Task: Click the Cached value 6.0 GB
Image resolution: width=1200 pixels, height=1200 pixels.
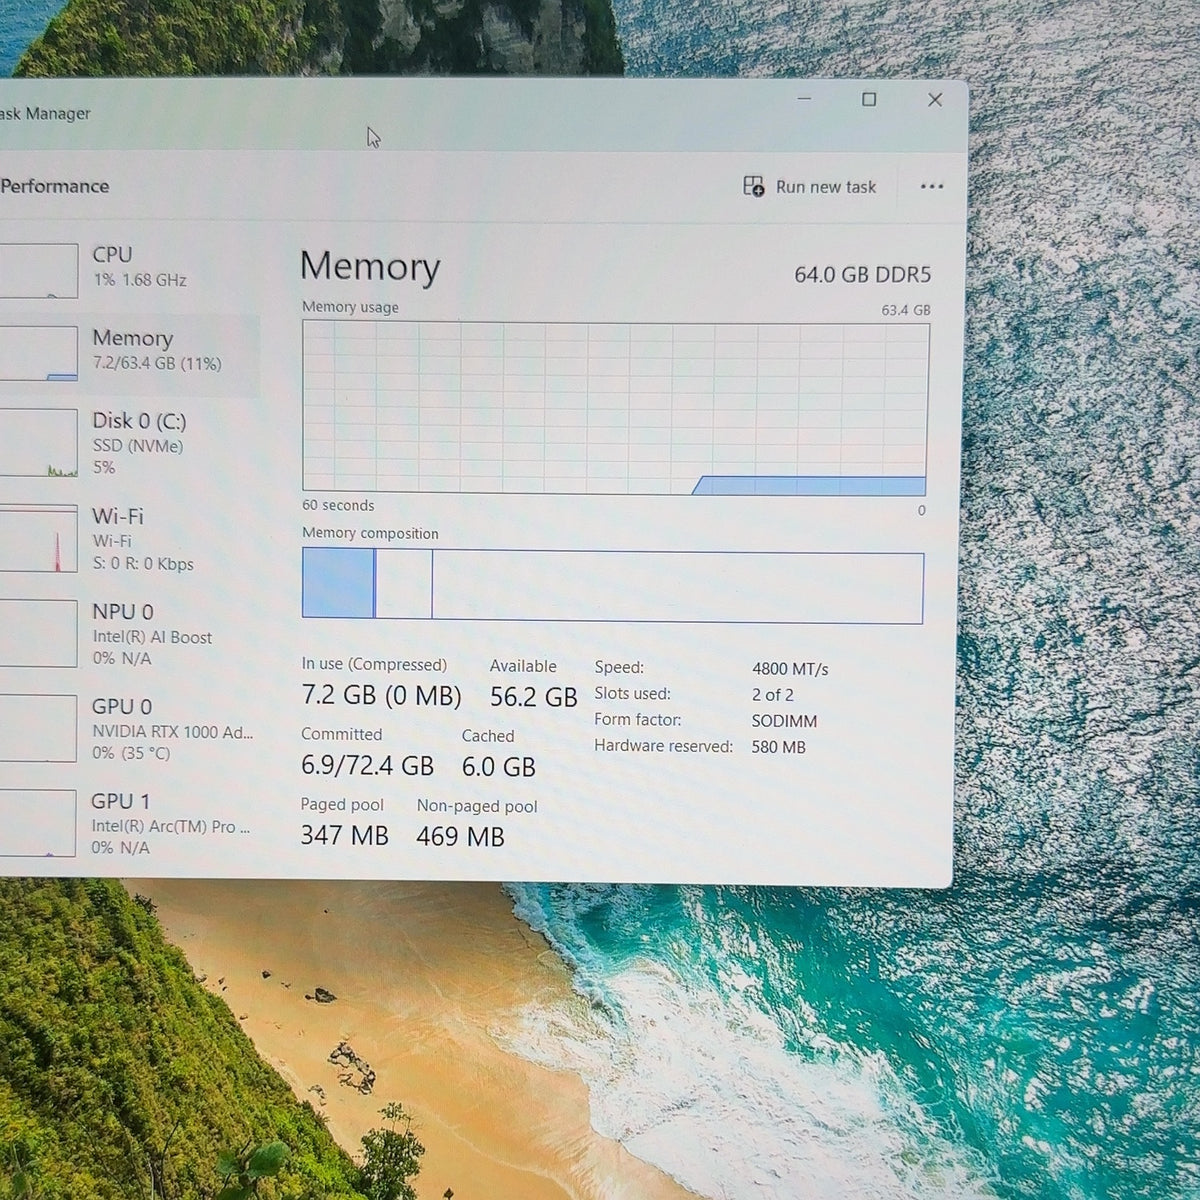Action: point(499,767)
